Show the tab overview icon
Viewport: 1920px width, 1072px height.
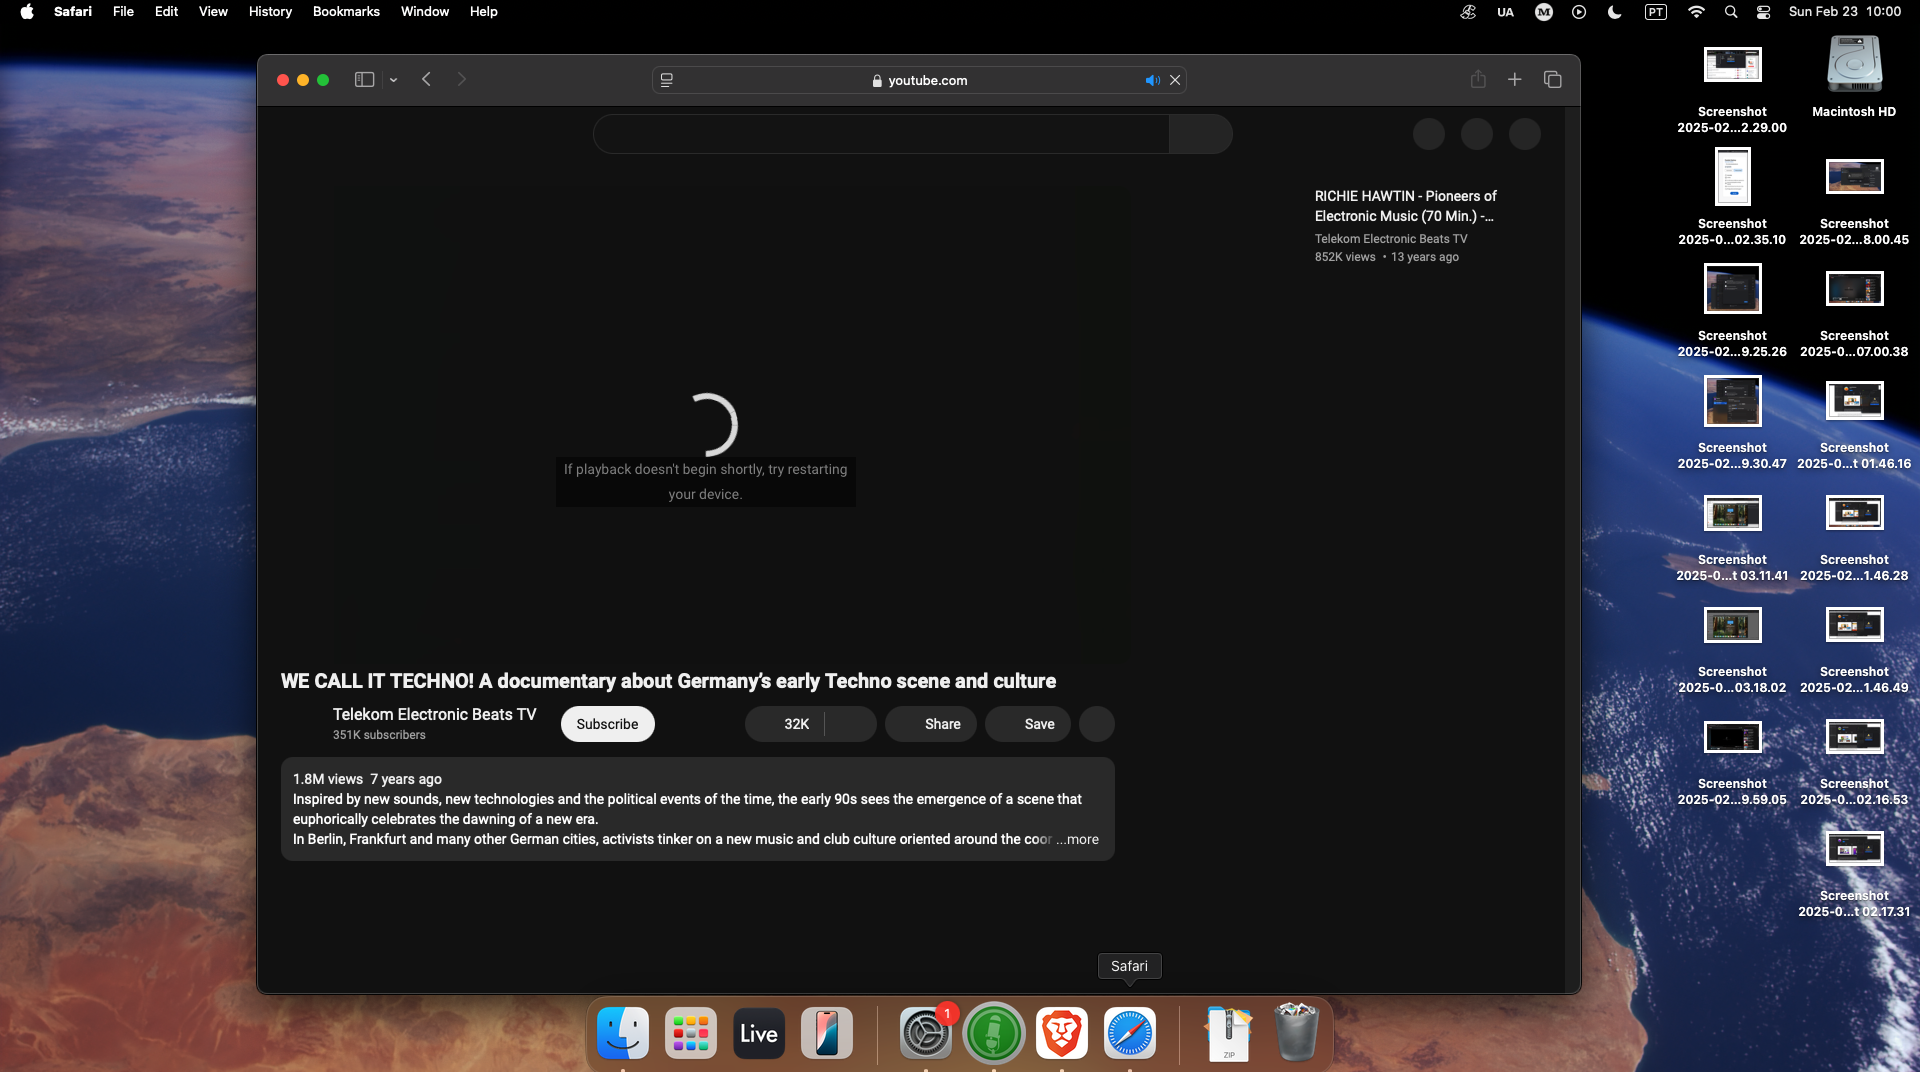1553,79
